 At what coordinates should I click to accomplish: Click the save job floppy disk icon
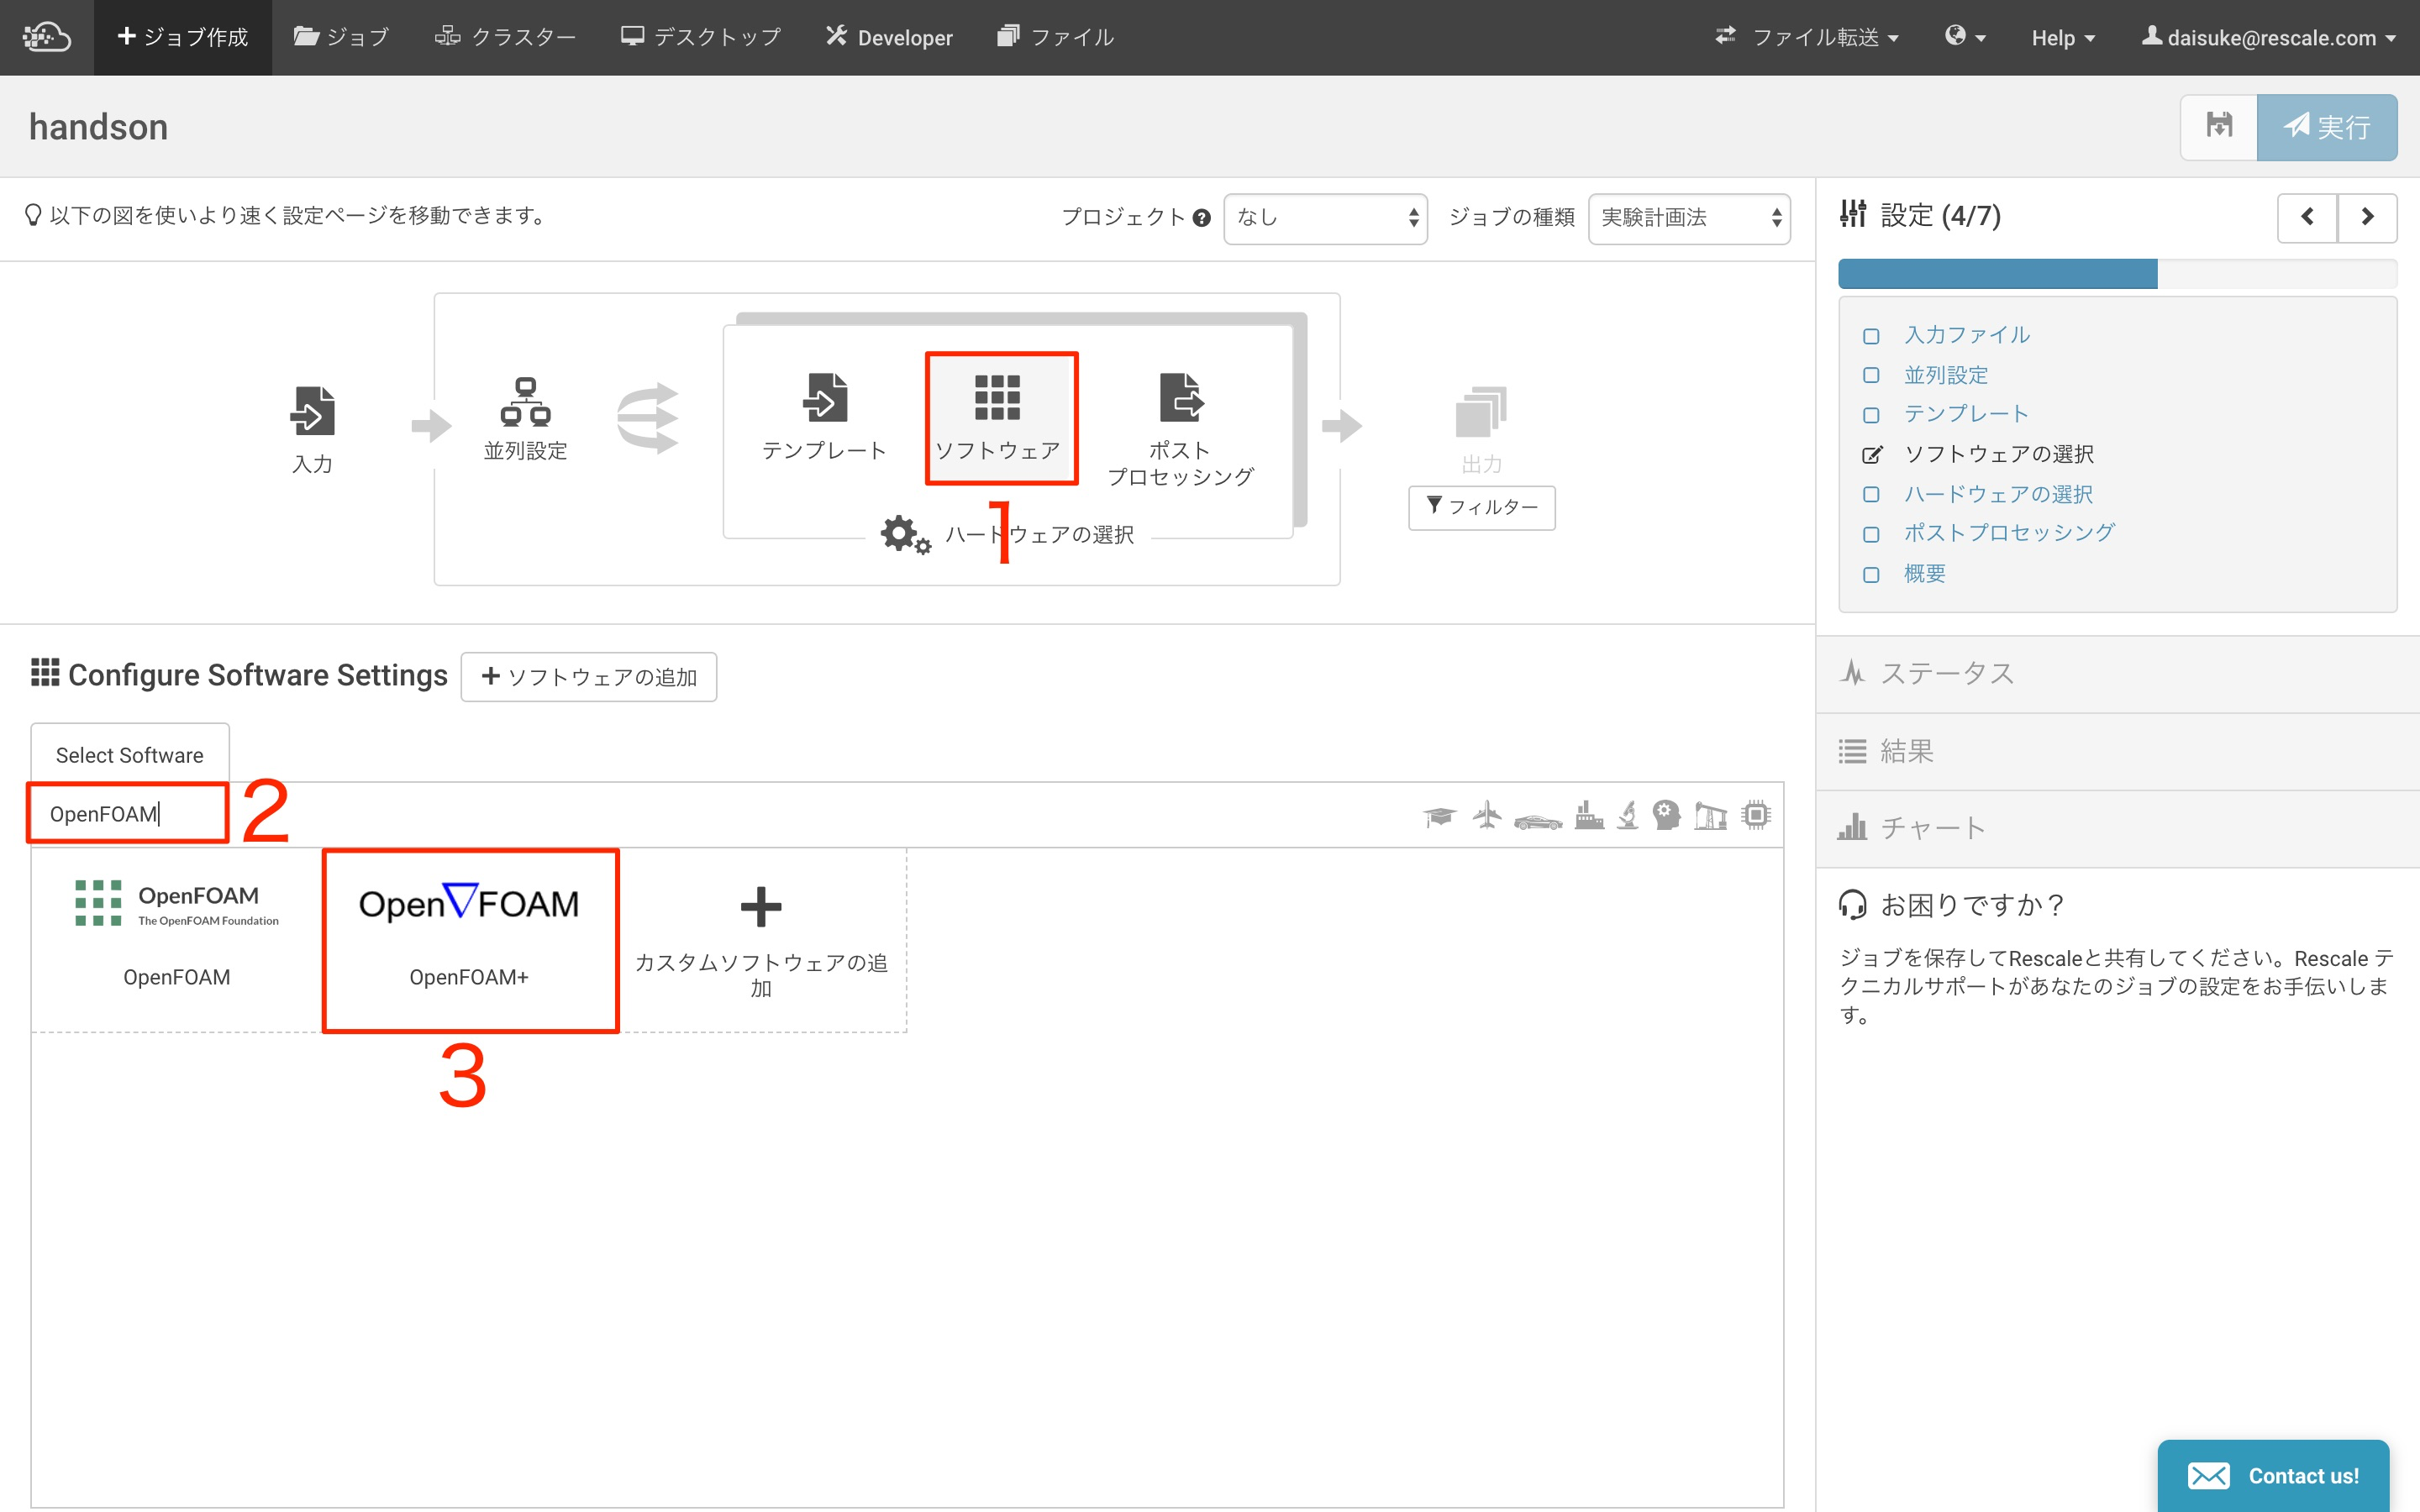coord(2218,127)
